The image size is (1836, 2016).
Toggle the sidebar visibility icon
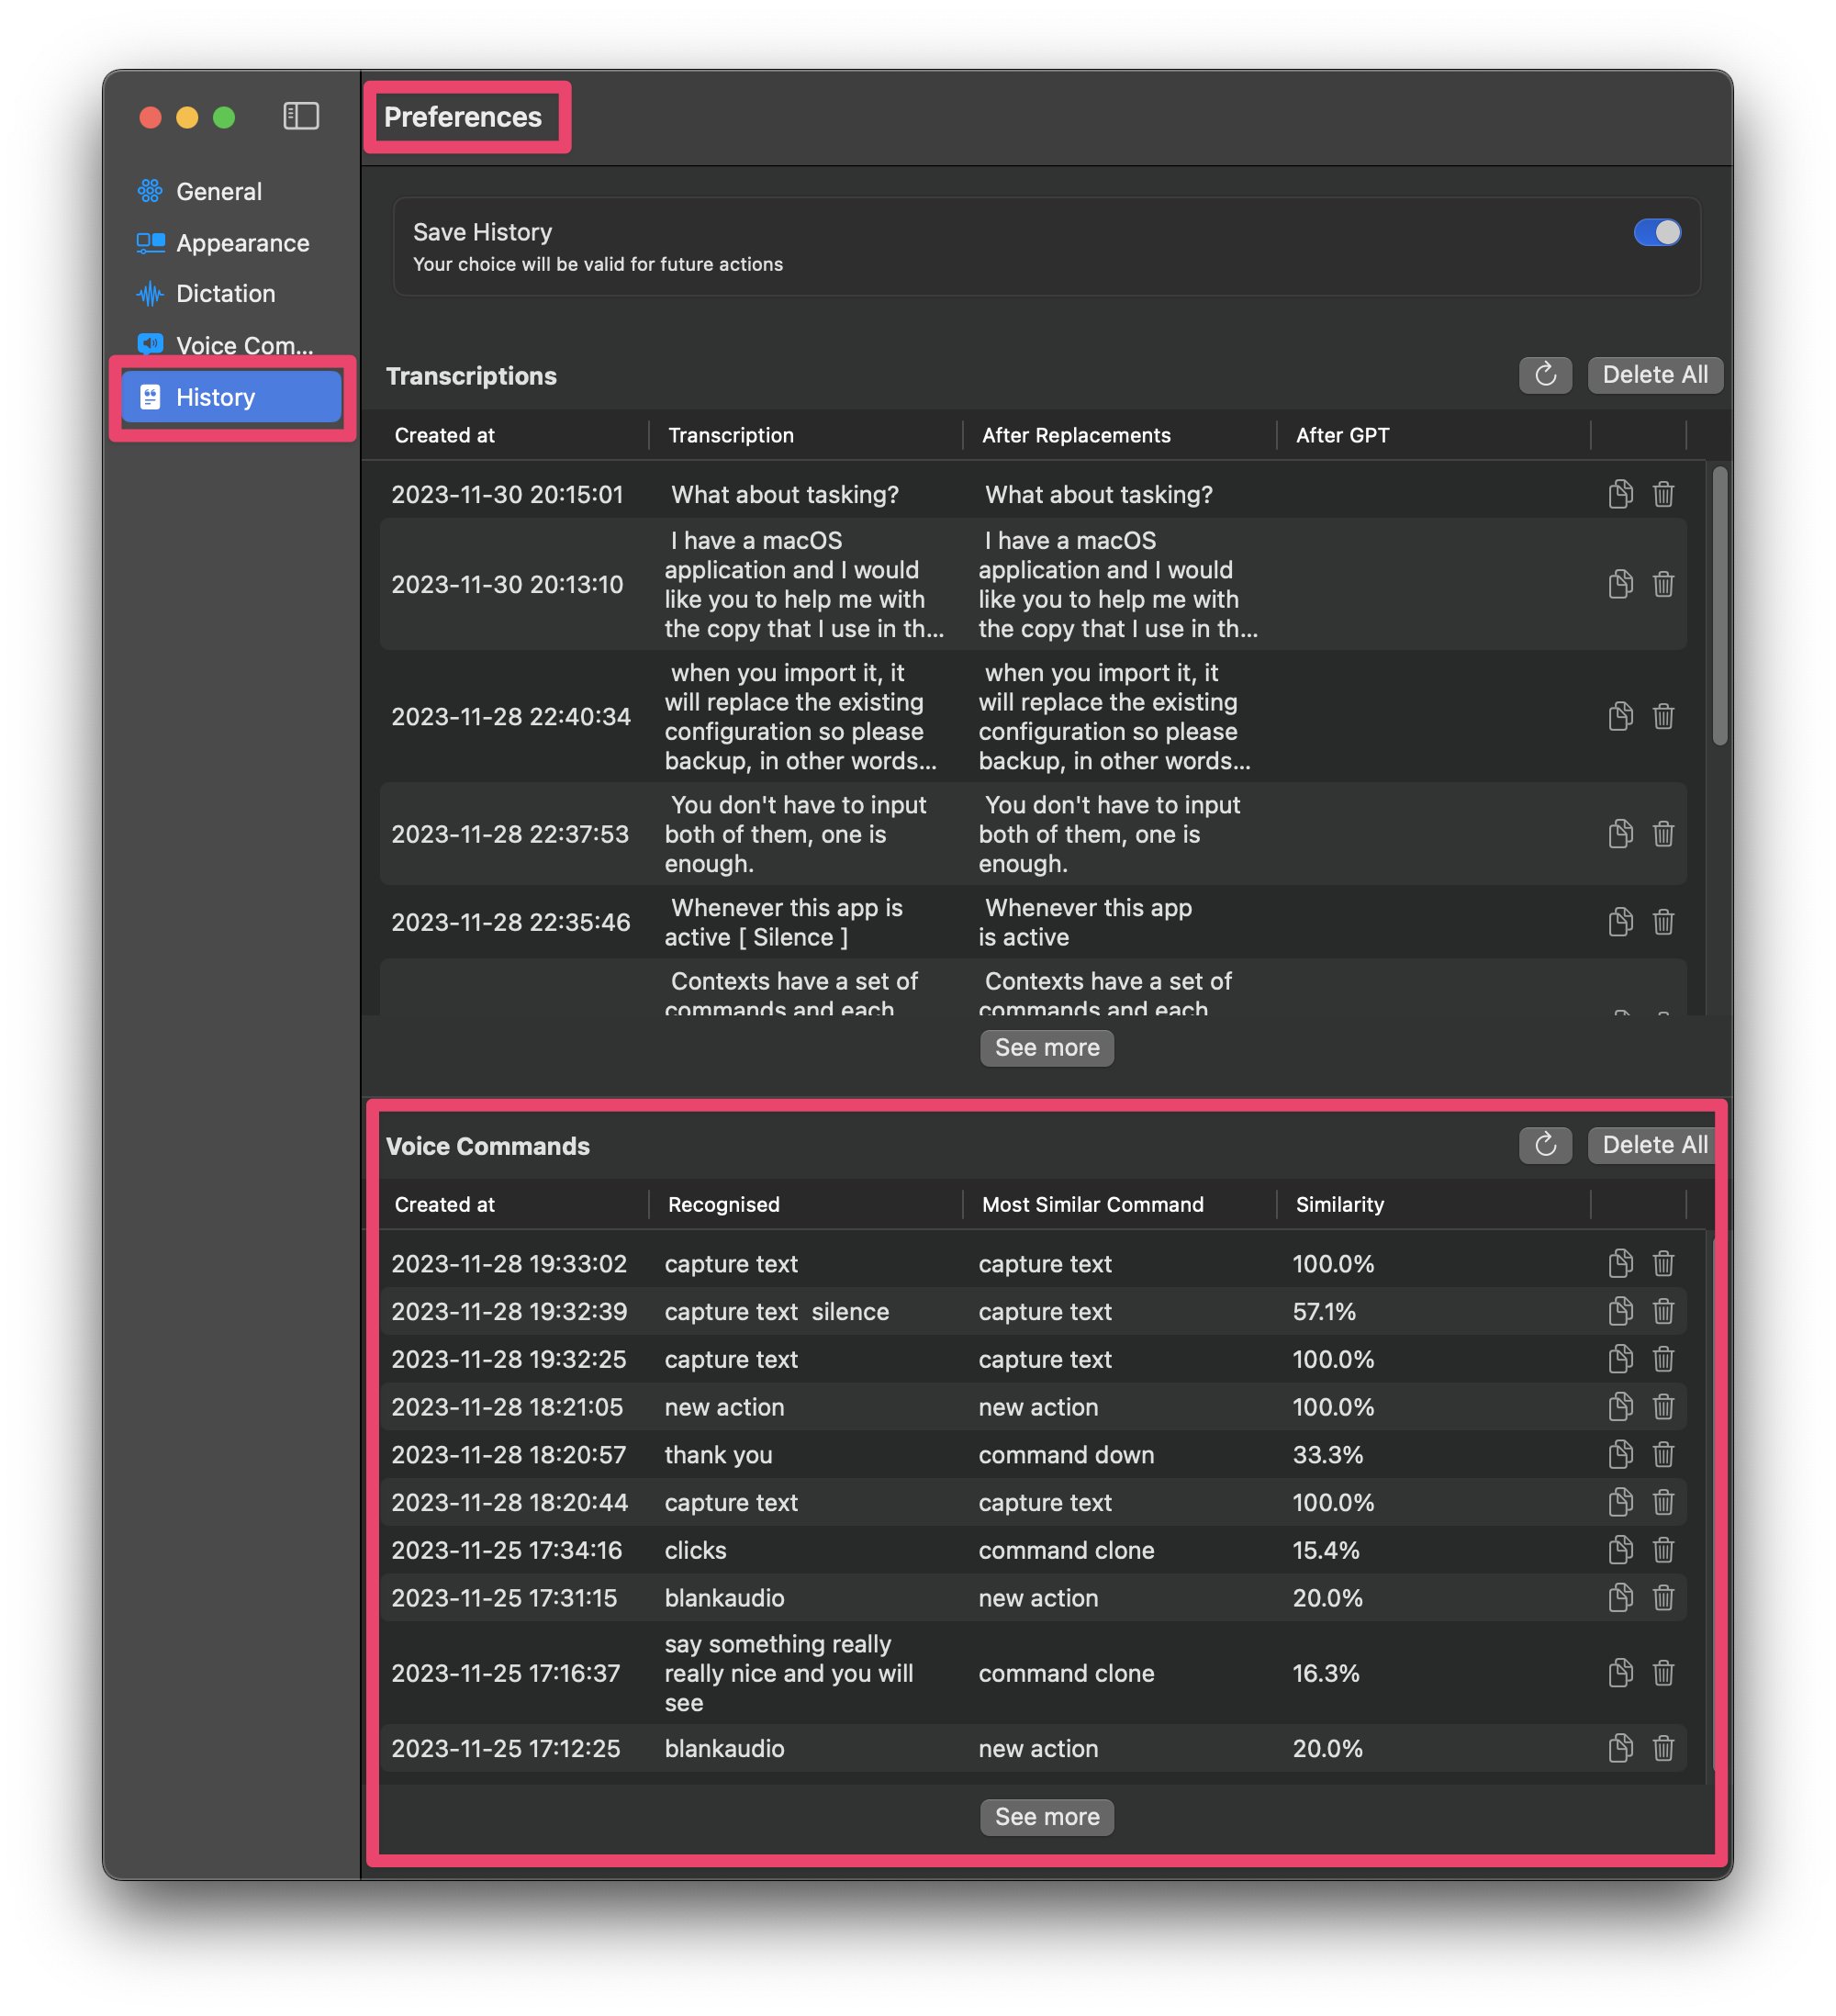click(x=301, y=117)
